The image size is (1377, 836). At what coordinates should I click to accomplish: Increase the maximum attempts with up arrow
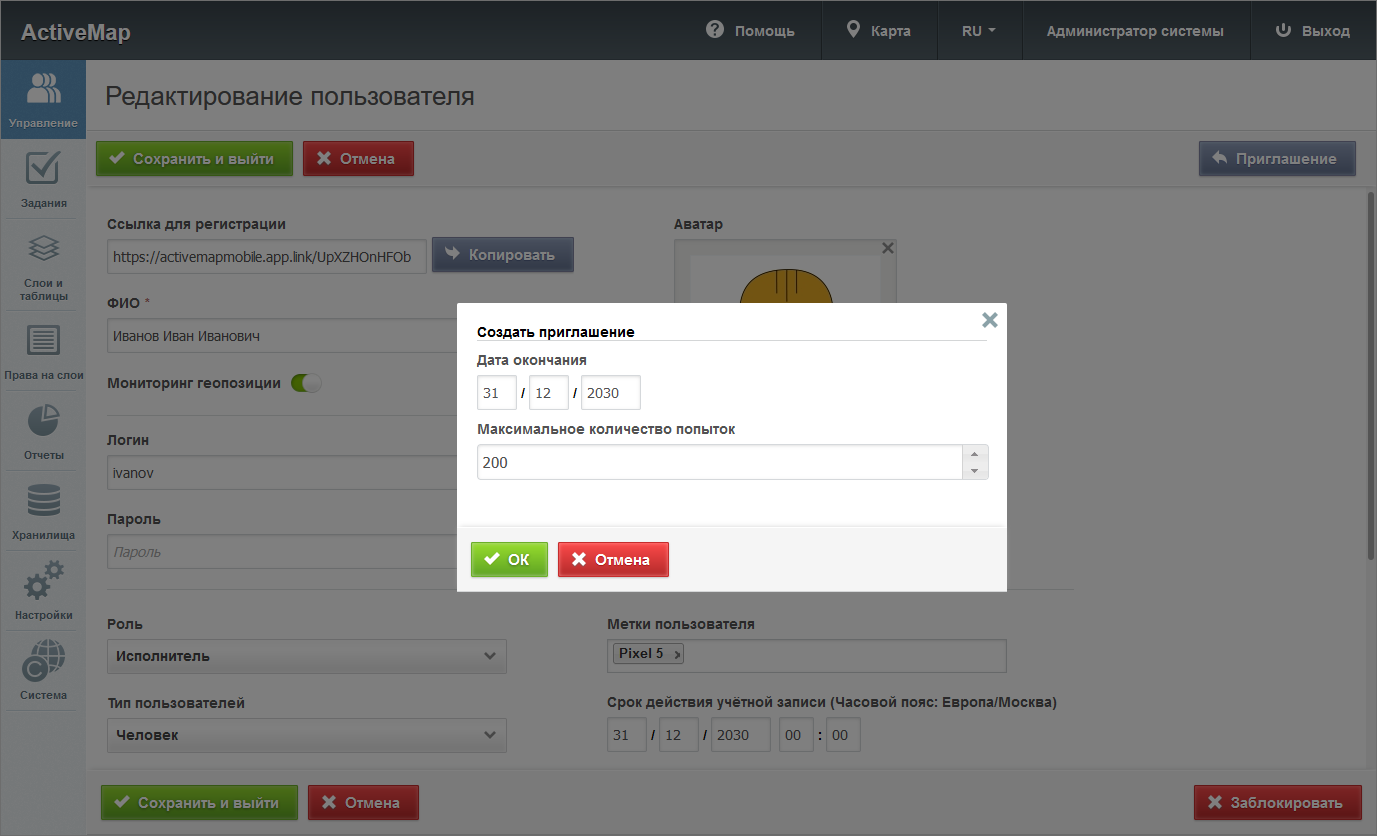[975, 454]
